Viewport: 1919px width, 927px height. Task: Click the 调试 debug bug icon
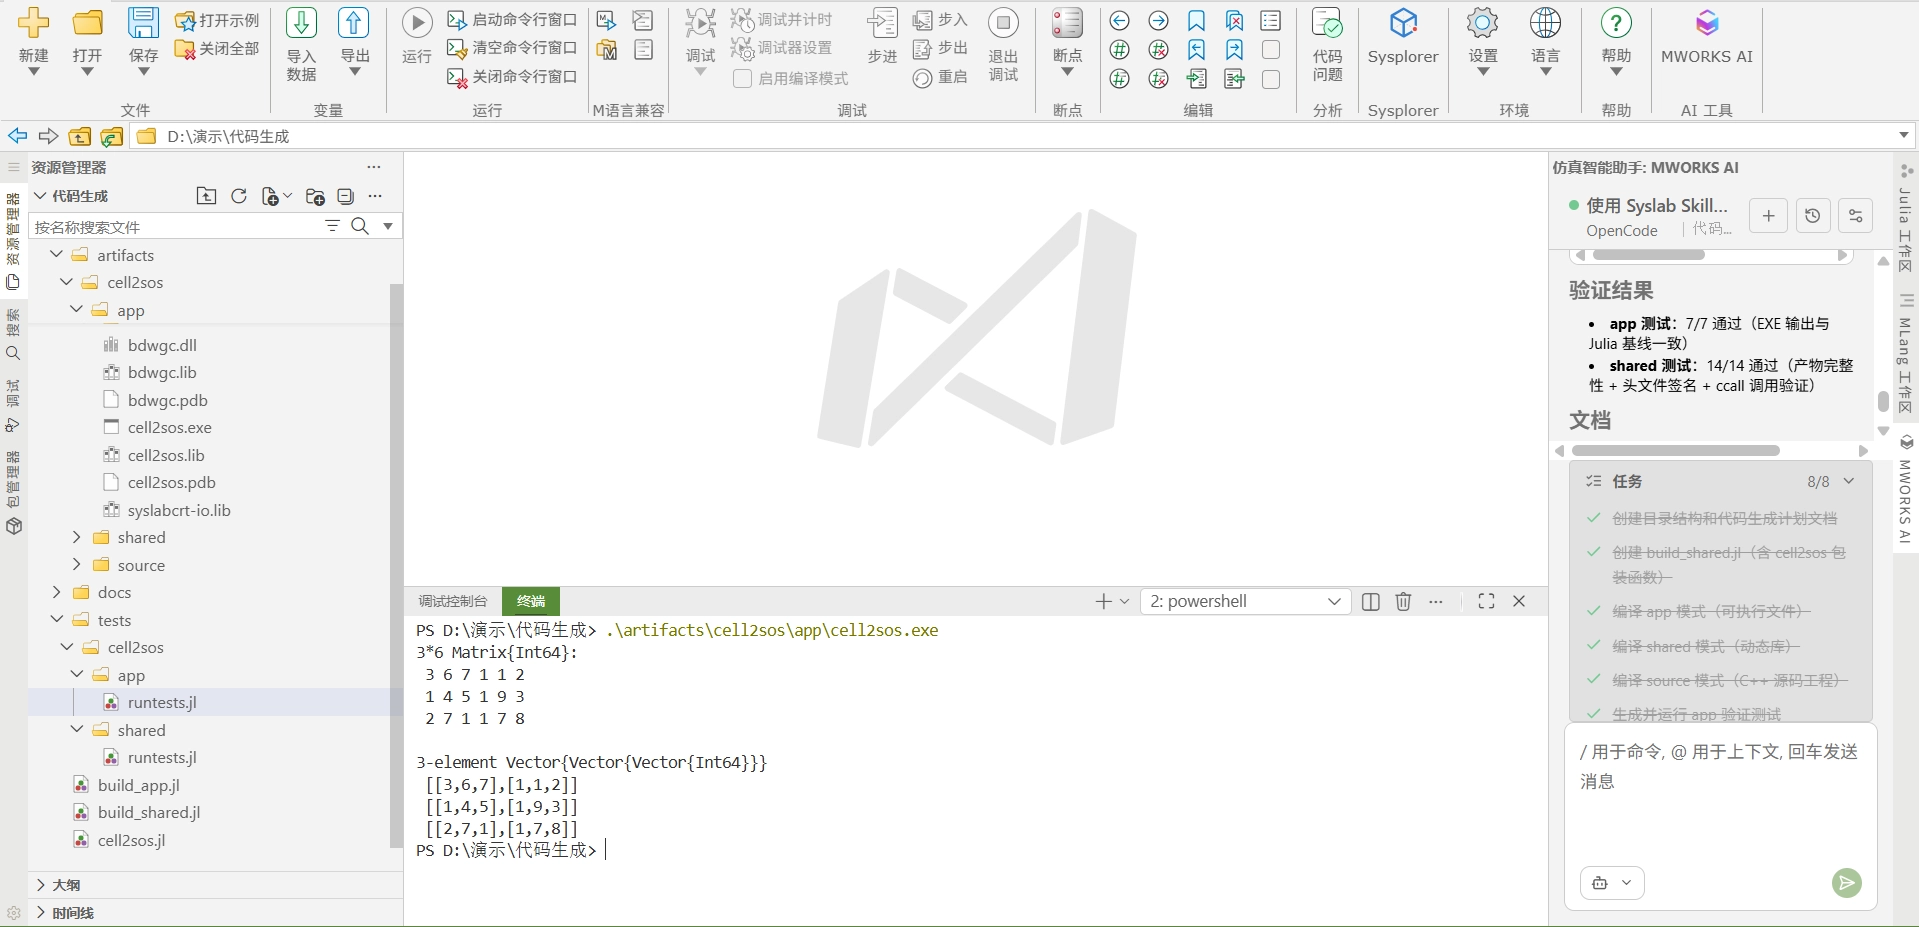[x=700, y=22]
